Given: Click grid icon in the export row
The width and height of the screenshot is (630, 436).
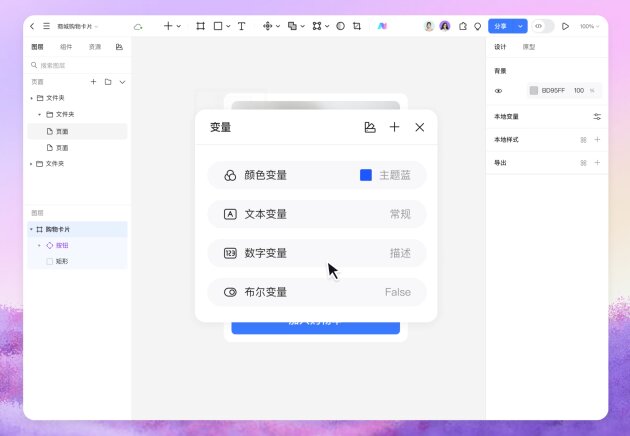Looking at the screenshot, I should coord(583,163).
